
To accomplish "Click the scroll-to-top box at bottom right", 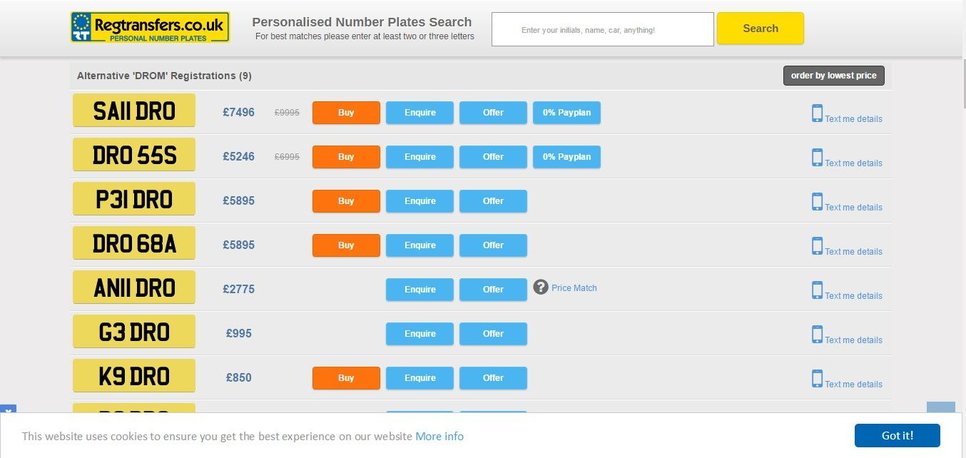I will 941,408.
